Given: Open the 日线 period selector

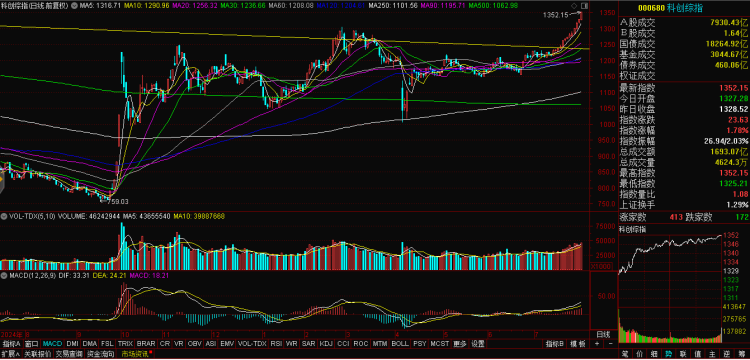Looking at the screenshot, I should [x=603, y=334].
